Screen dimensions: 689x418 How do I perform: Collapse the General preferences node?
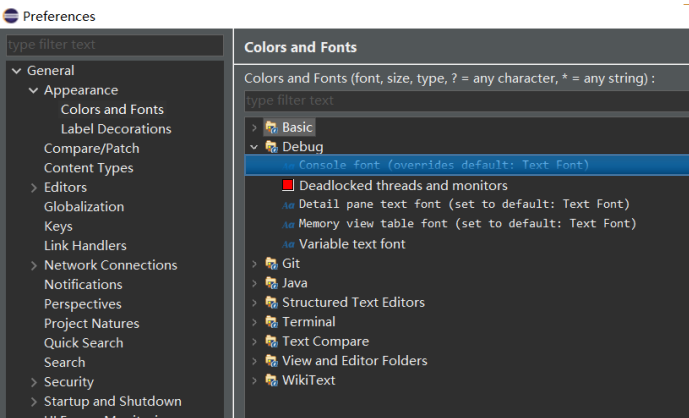tap(16, 71)
